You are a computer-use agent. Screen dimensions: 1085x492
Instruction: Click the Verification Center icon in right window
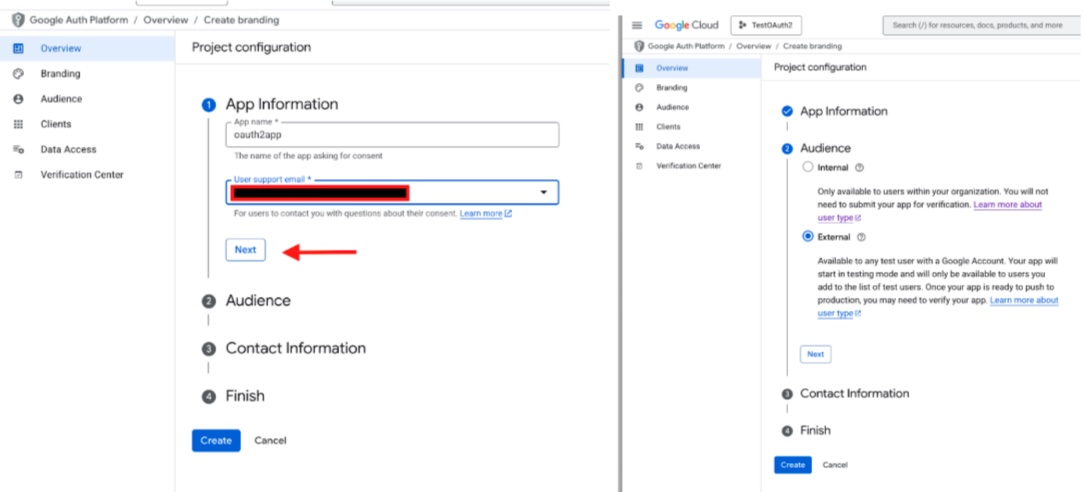click(x=639, y=166)
